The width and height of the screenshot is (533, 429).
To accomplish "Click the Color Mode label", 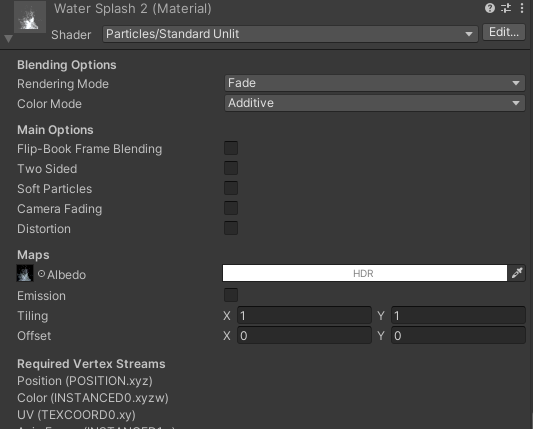I will pos(49,104).
